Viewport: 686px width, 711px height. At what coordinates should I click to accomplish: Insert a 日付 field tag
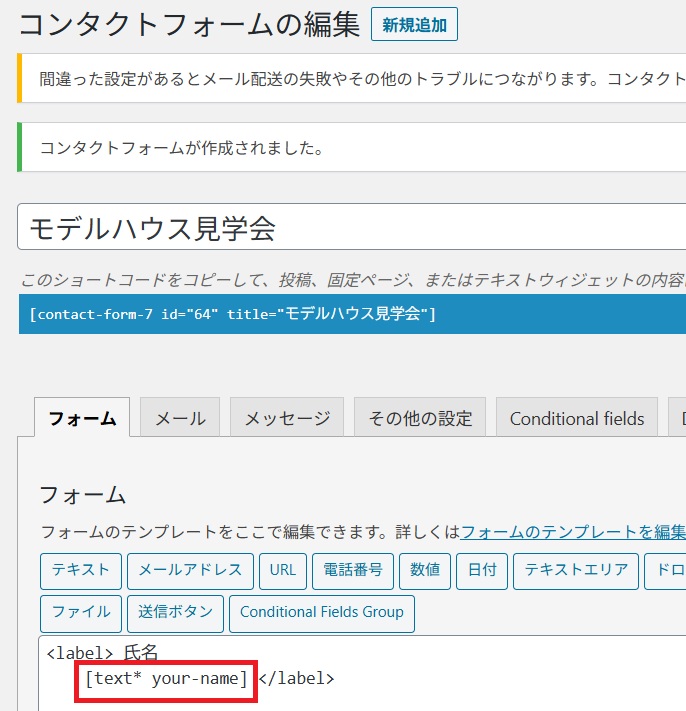pyautogui.click(x=482, y=571)
